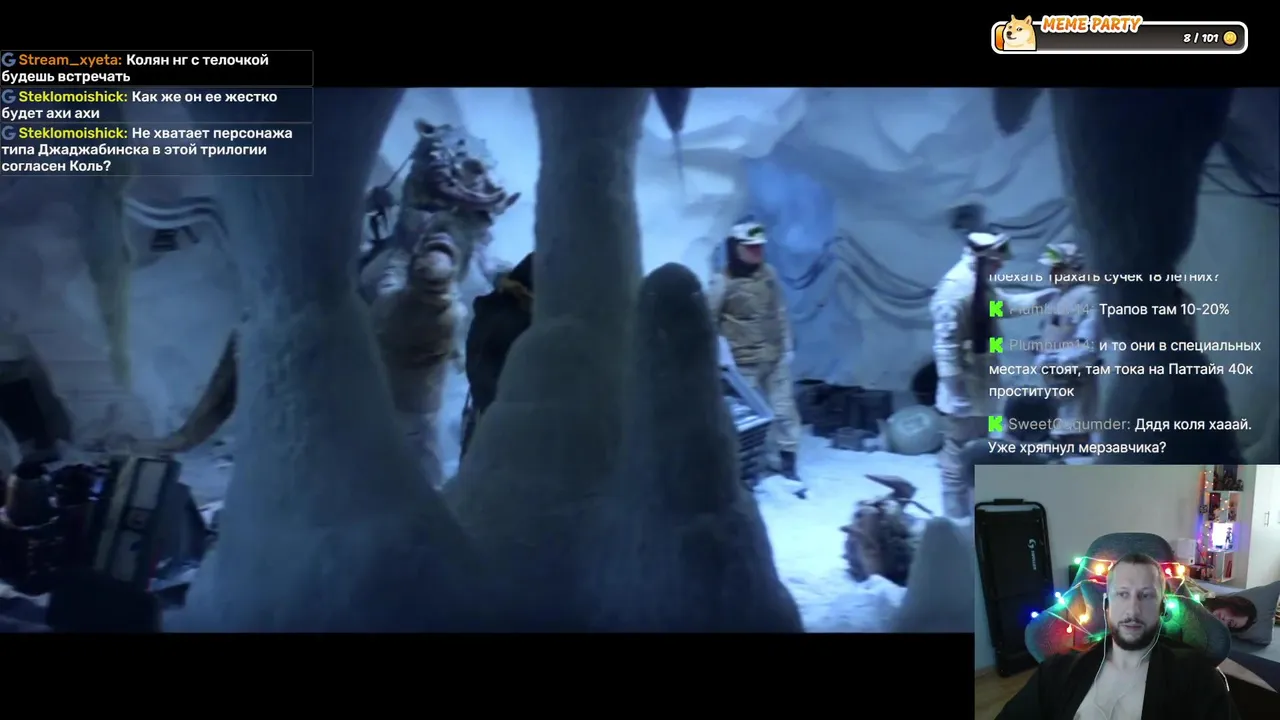Click Kick icon beside the SweetC..gumder message
Viewport: 1280px width, 720px height.
(x=996, y=424)
